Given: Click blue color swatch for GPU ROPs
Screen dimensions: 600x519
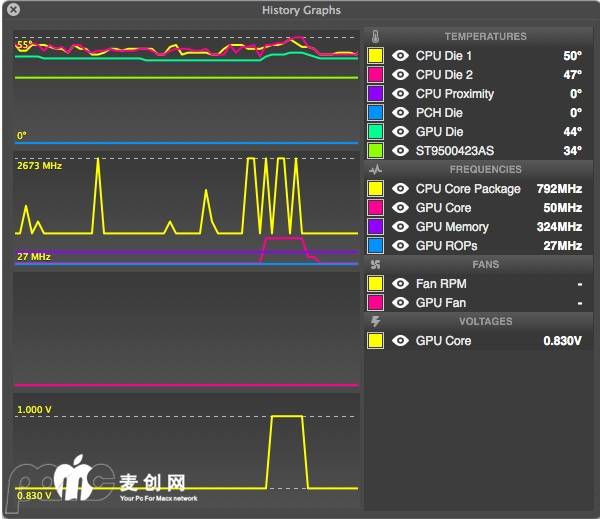Looking at the screenshot, I should [x=376, y=246].
